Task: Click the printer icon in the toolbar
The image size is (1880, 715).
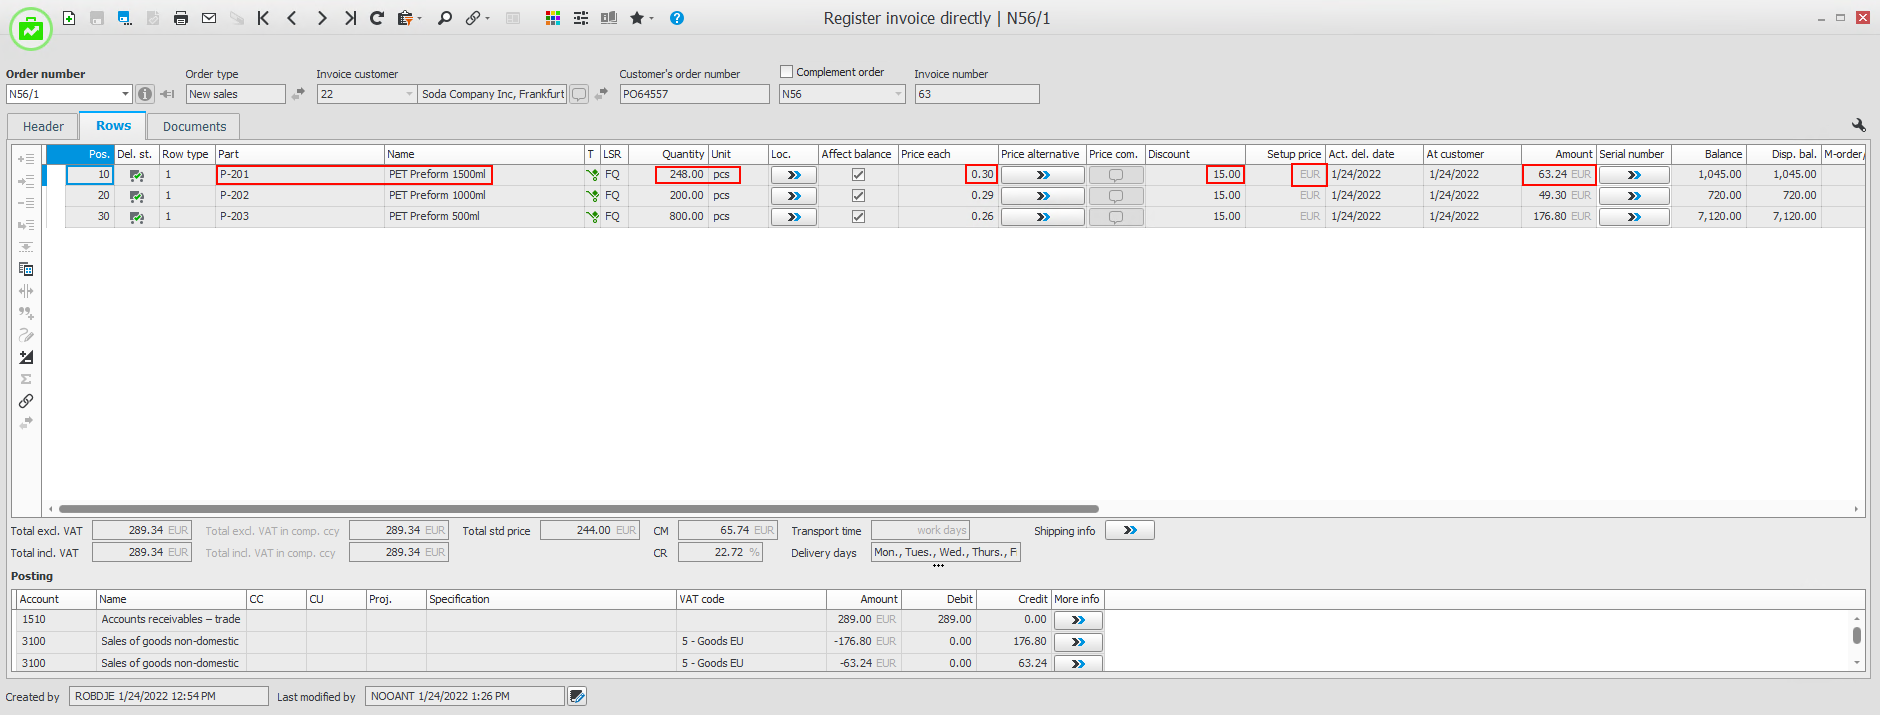Action: click(x=181, y=18)
